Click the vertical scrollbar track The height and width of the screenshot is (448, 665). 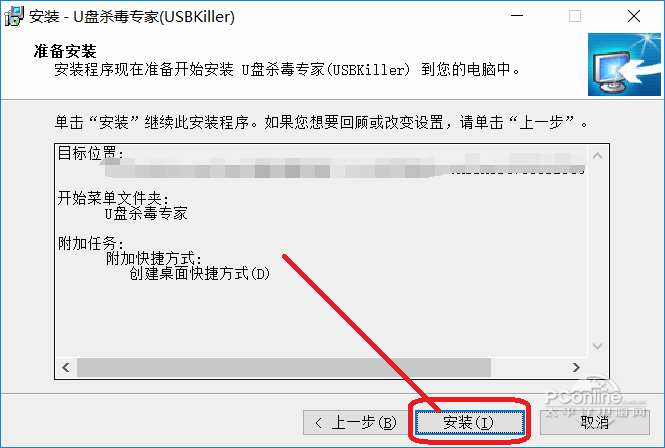598,251
